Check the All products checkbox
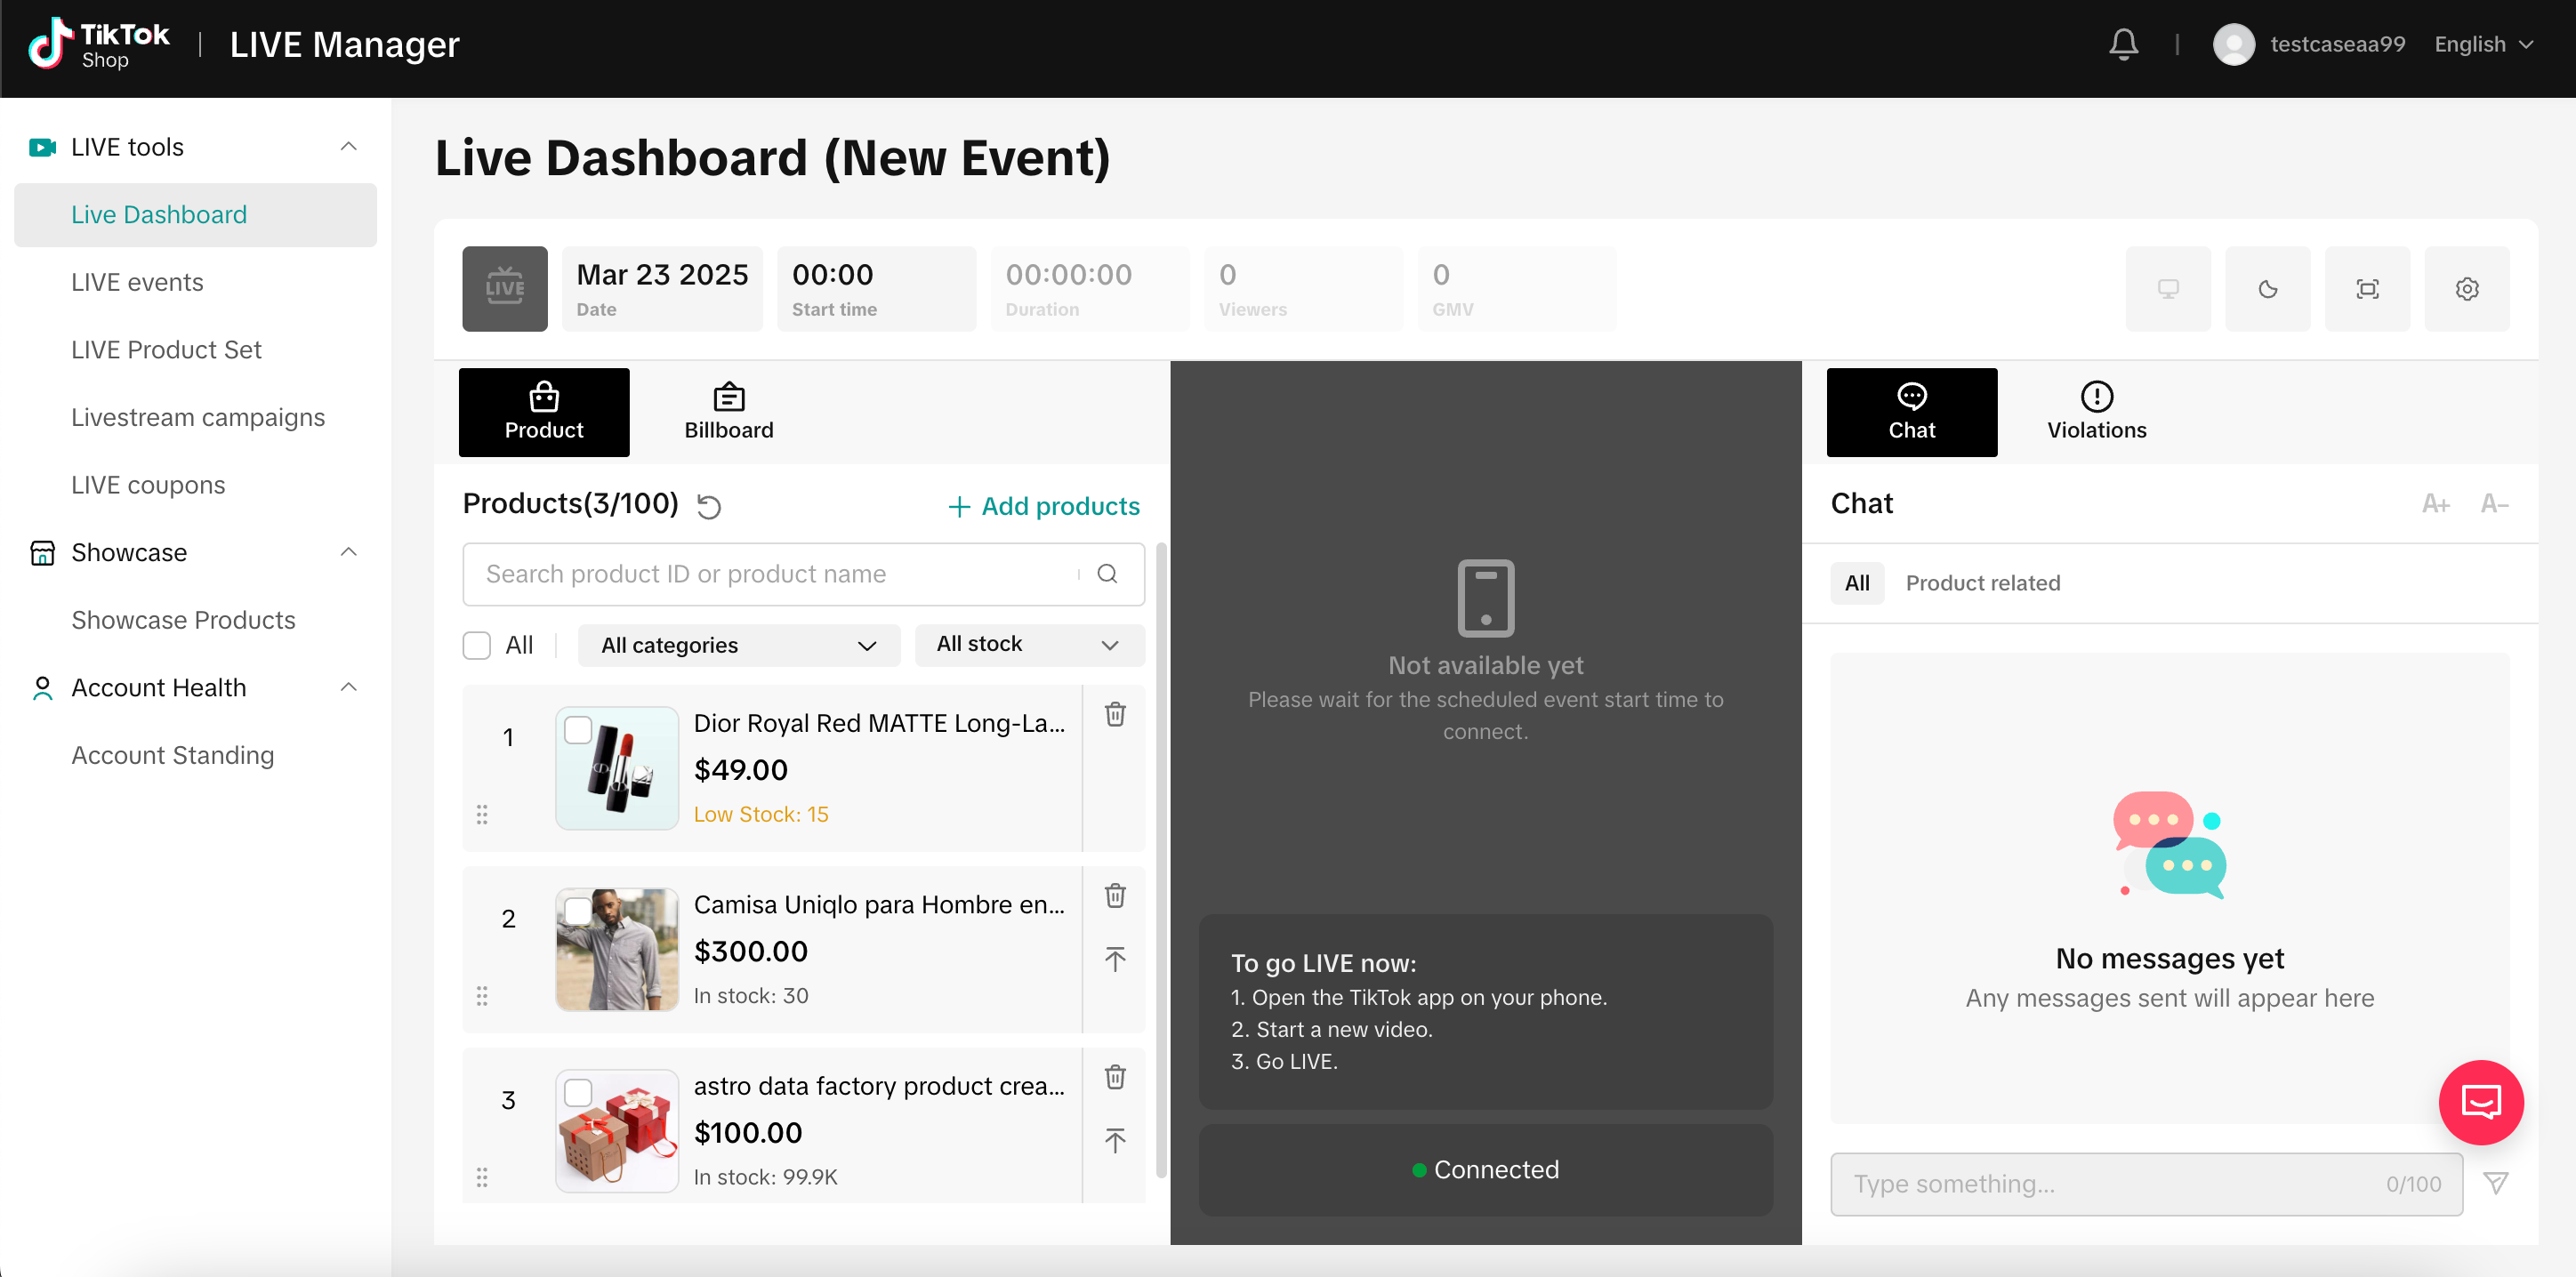The width and height of the screenshot is (2576, 1277). 477,645
